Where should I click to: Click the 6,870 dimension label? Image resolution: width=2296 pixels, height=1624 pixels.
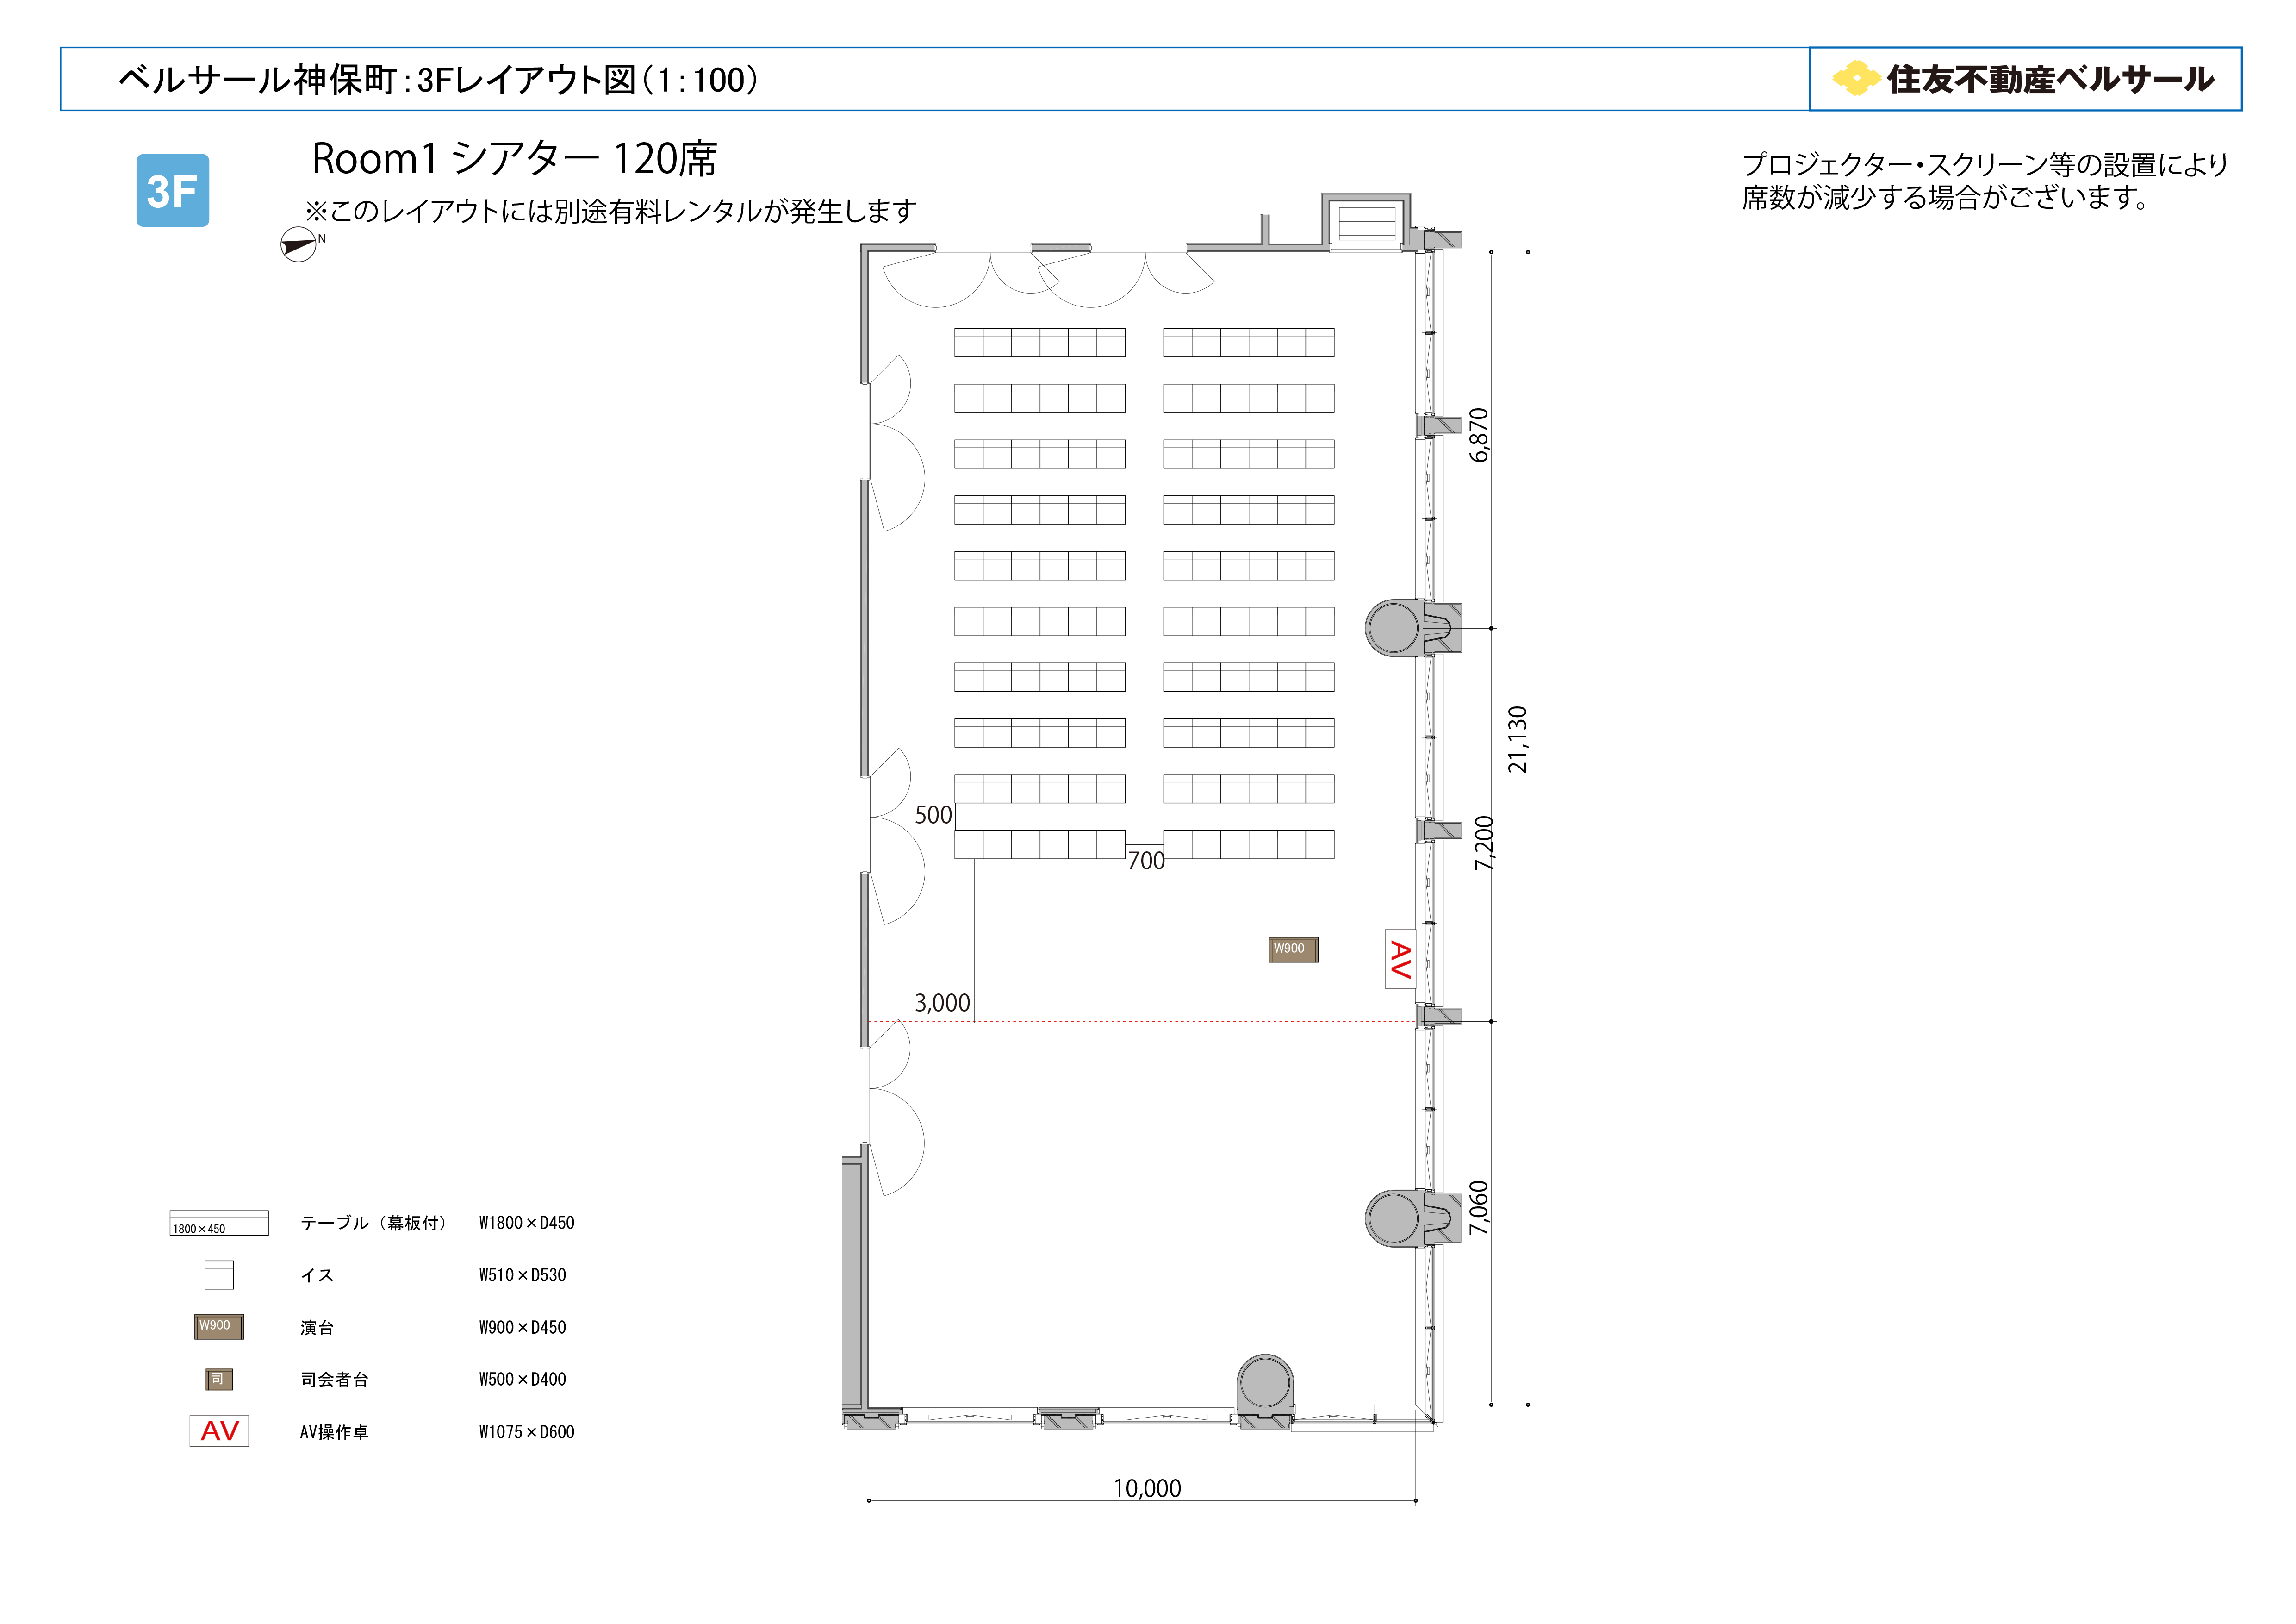pyautogui.click(x=1479, y=435)
